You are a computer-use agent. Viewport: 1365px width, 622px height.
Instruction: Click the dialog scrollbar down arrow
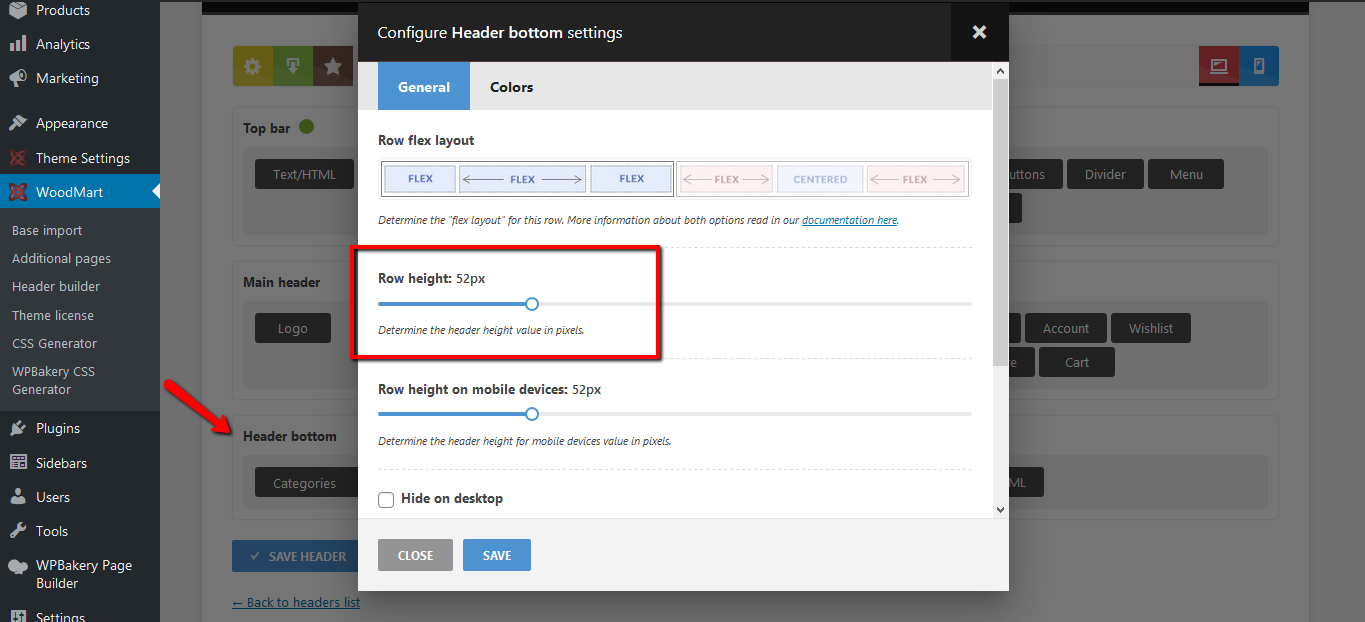[x=1000, y=510]
